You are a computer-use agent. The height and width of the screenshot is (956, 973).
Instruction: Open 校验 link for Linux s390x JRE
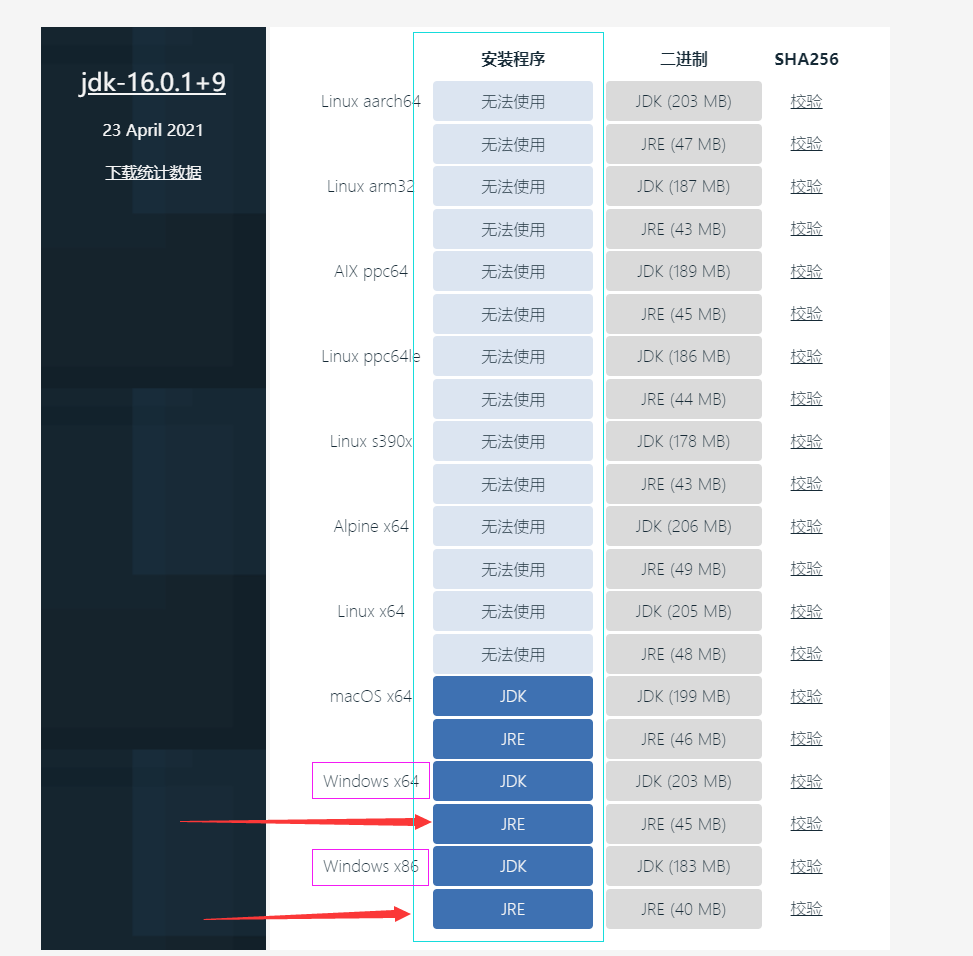coord(806,484)
